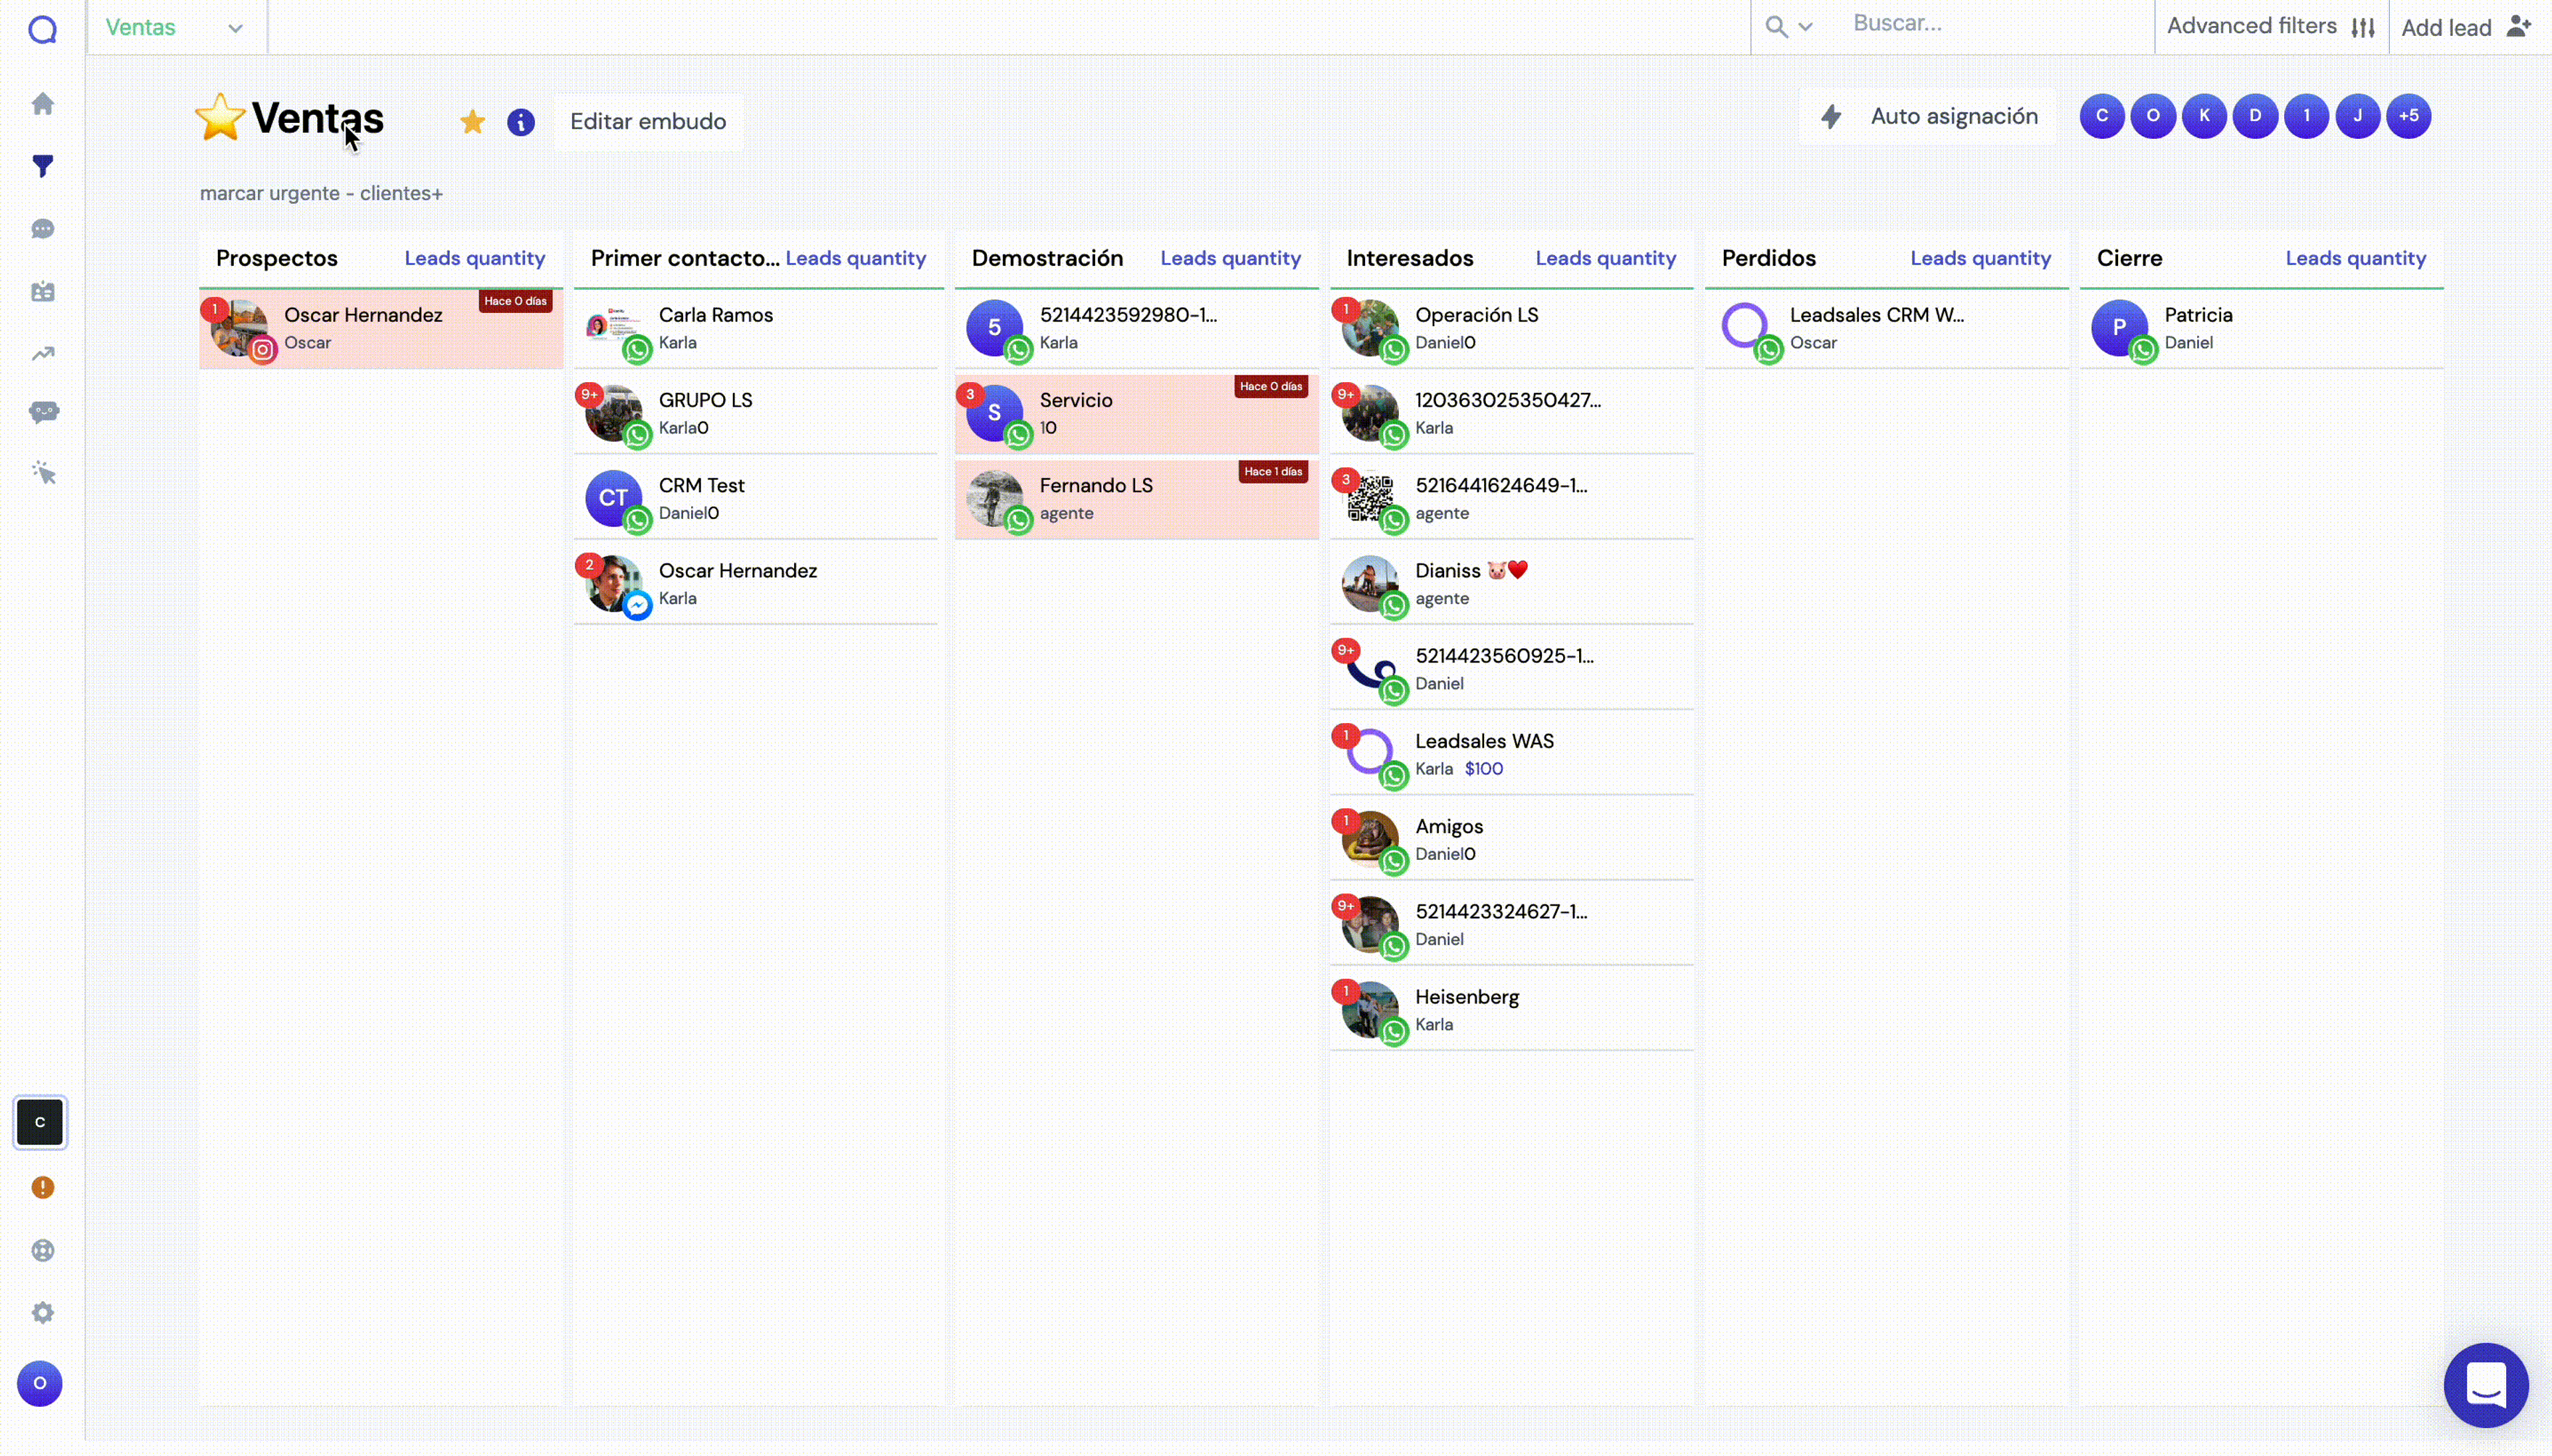Viewport: 2552px width, 1456px height.
Task: Open the home icon in sidebar
Action: pos(42,104)
